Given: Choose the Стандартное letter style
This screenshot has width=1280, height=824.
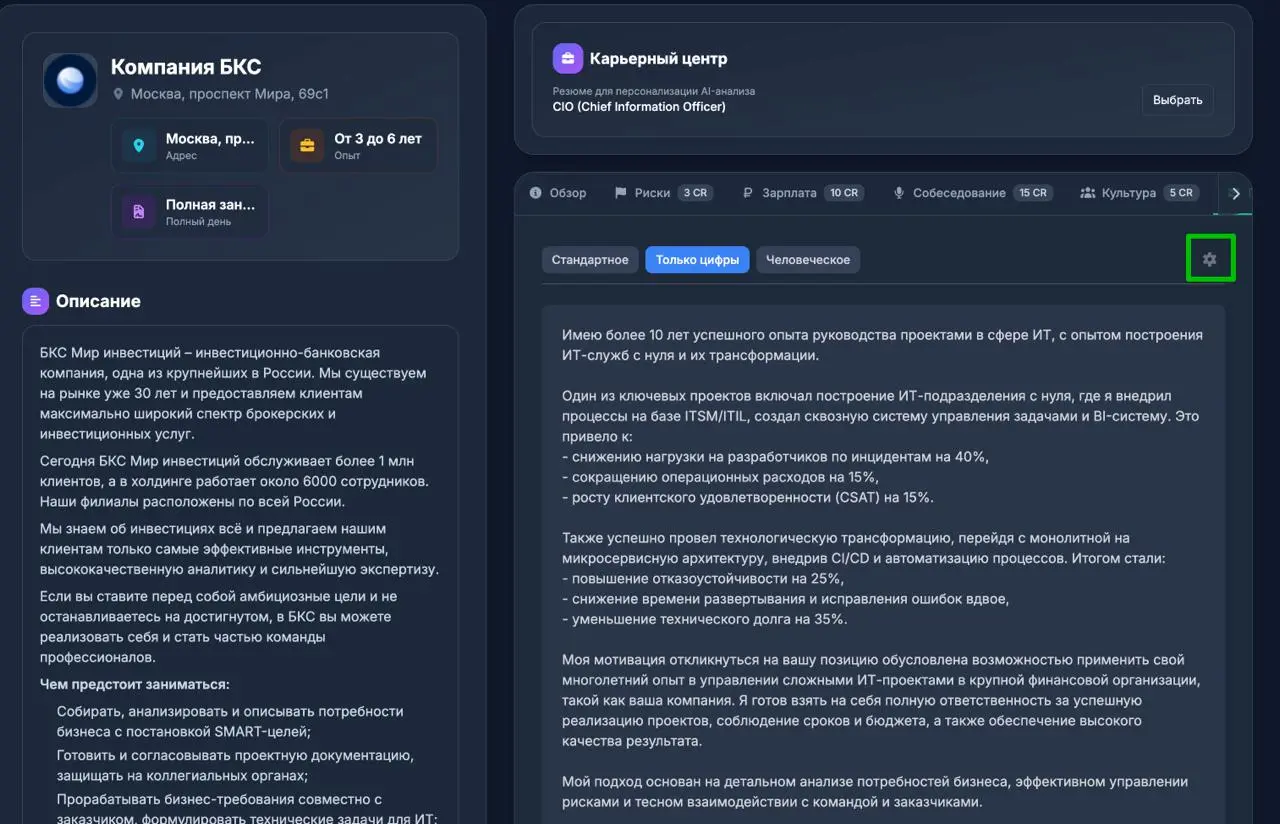Looking at the screenshot, I should (590, 260).
